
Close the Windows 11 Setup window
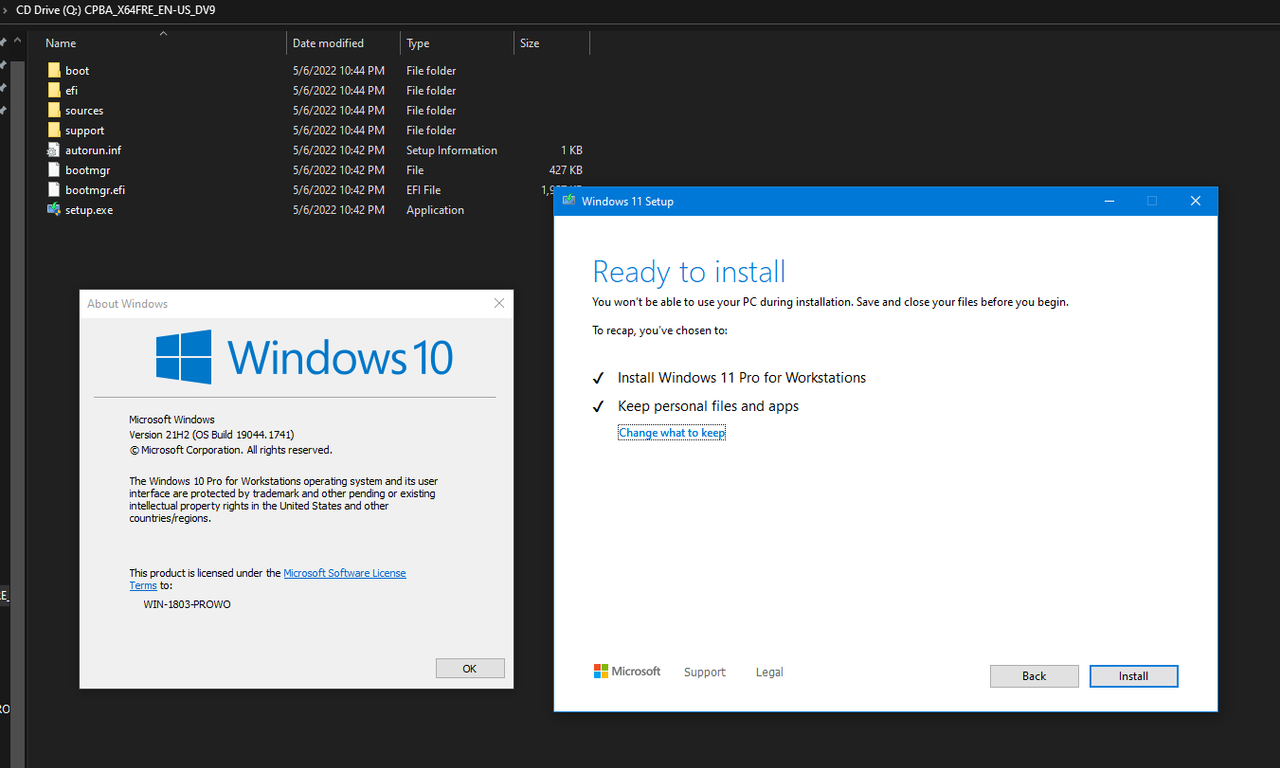pyautogui.click(x=1195, y=201)
